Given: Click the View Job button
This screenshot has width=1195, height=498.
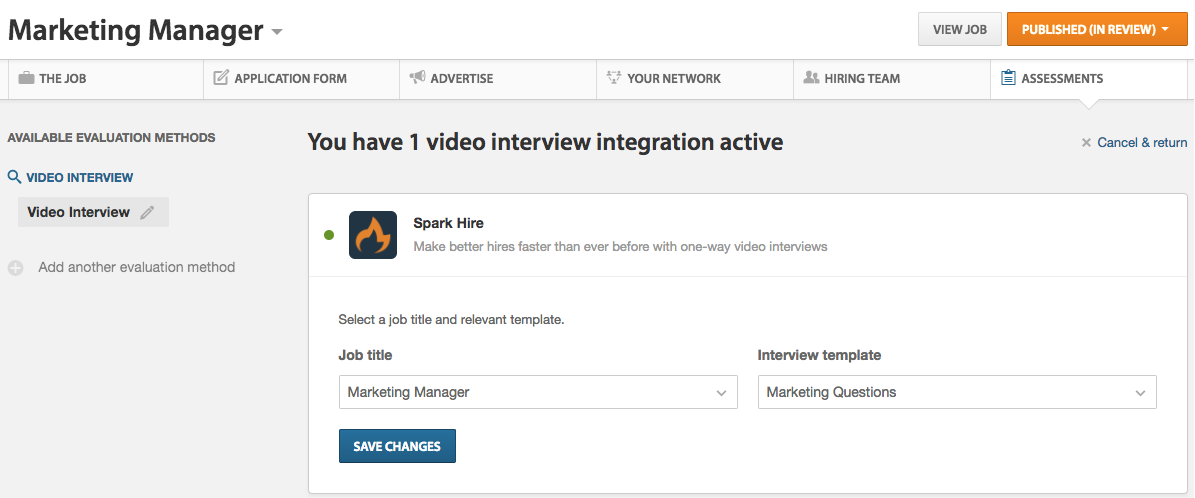Looking at the screenshot, I should coord(959,30).
